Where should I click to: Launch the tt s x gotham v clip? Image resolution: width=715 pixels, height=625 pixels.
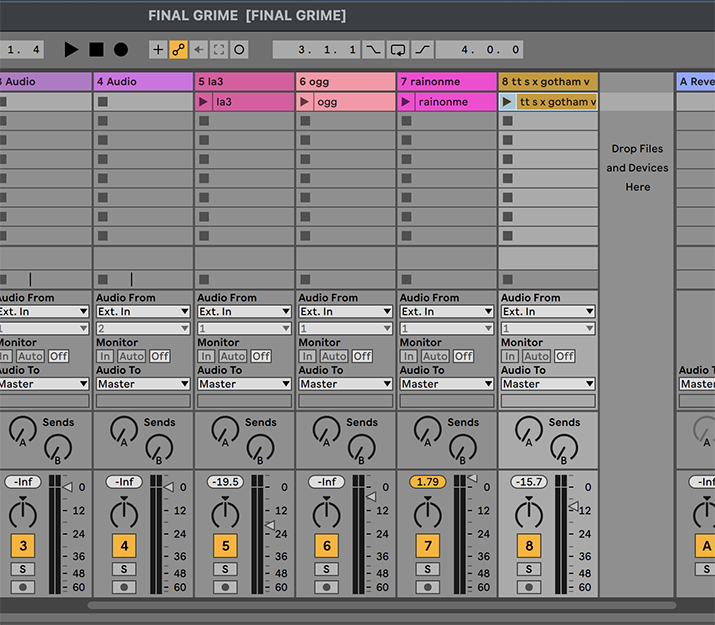tap(507, 102)
